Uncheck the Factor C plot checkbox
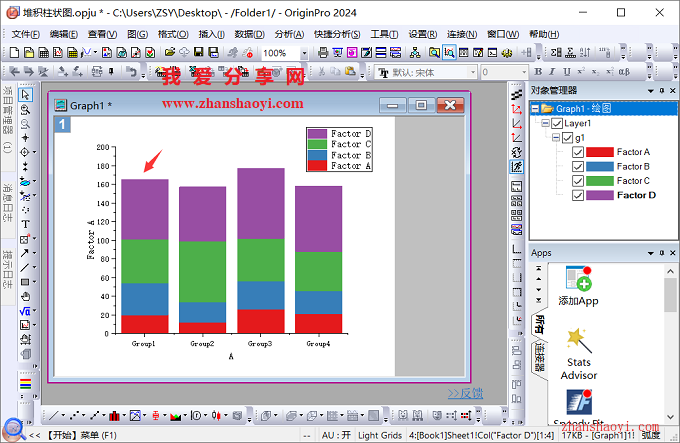 tap(578, 181)
